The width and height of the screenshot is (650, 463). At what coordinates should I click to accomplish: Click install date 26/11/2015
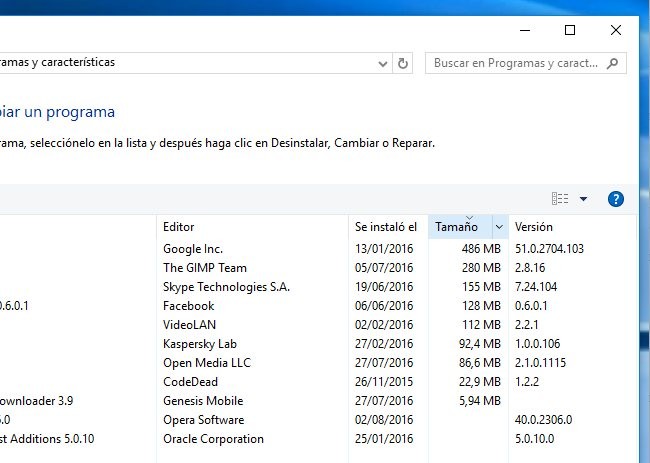pos(384,382)
